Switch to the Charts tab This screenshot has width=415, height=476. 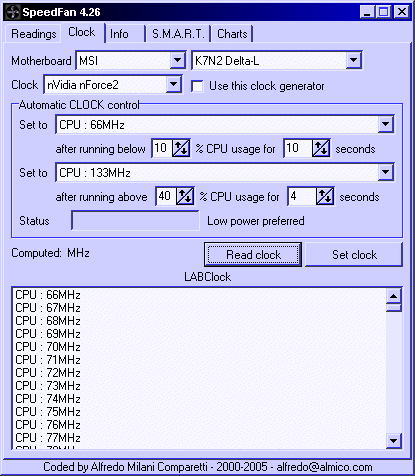tap(232, 34)
